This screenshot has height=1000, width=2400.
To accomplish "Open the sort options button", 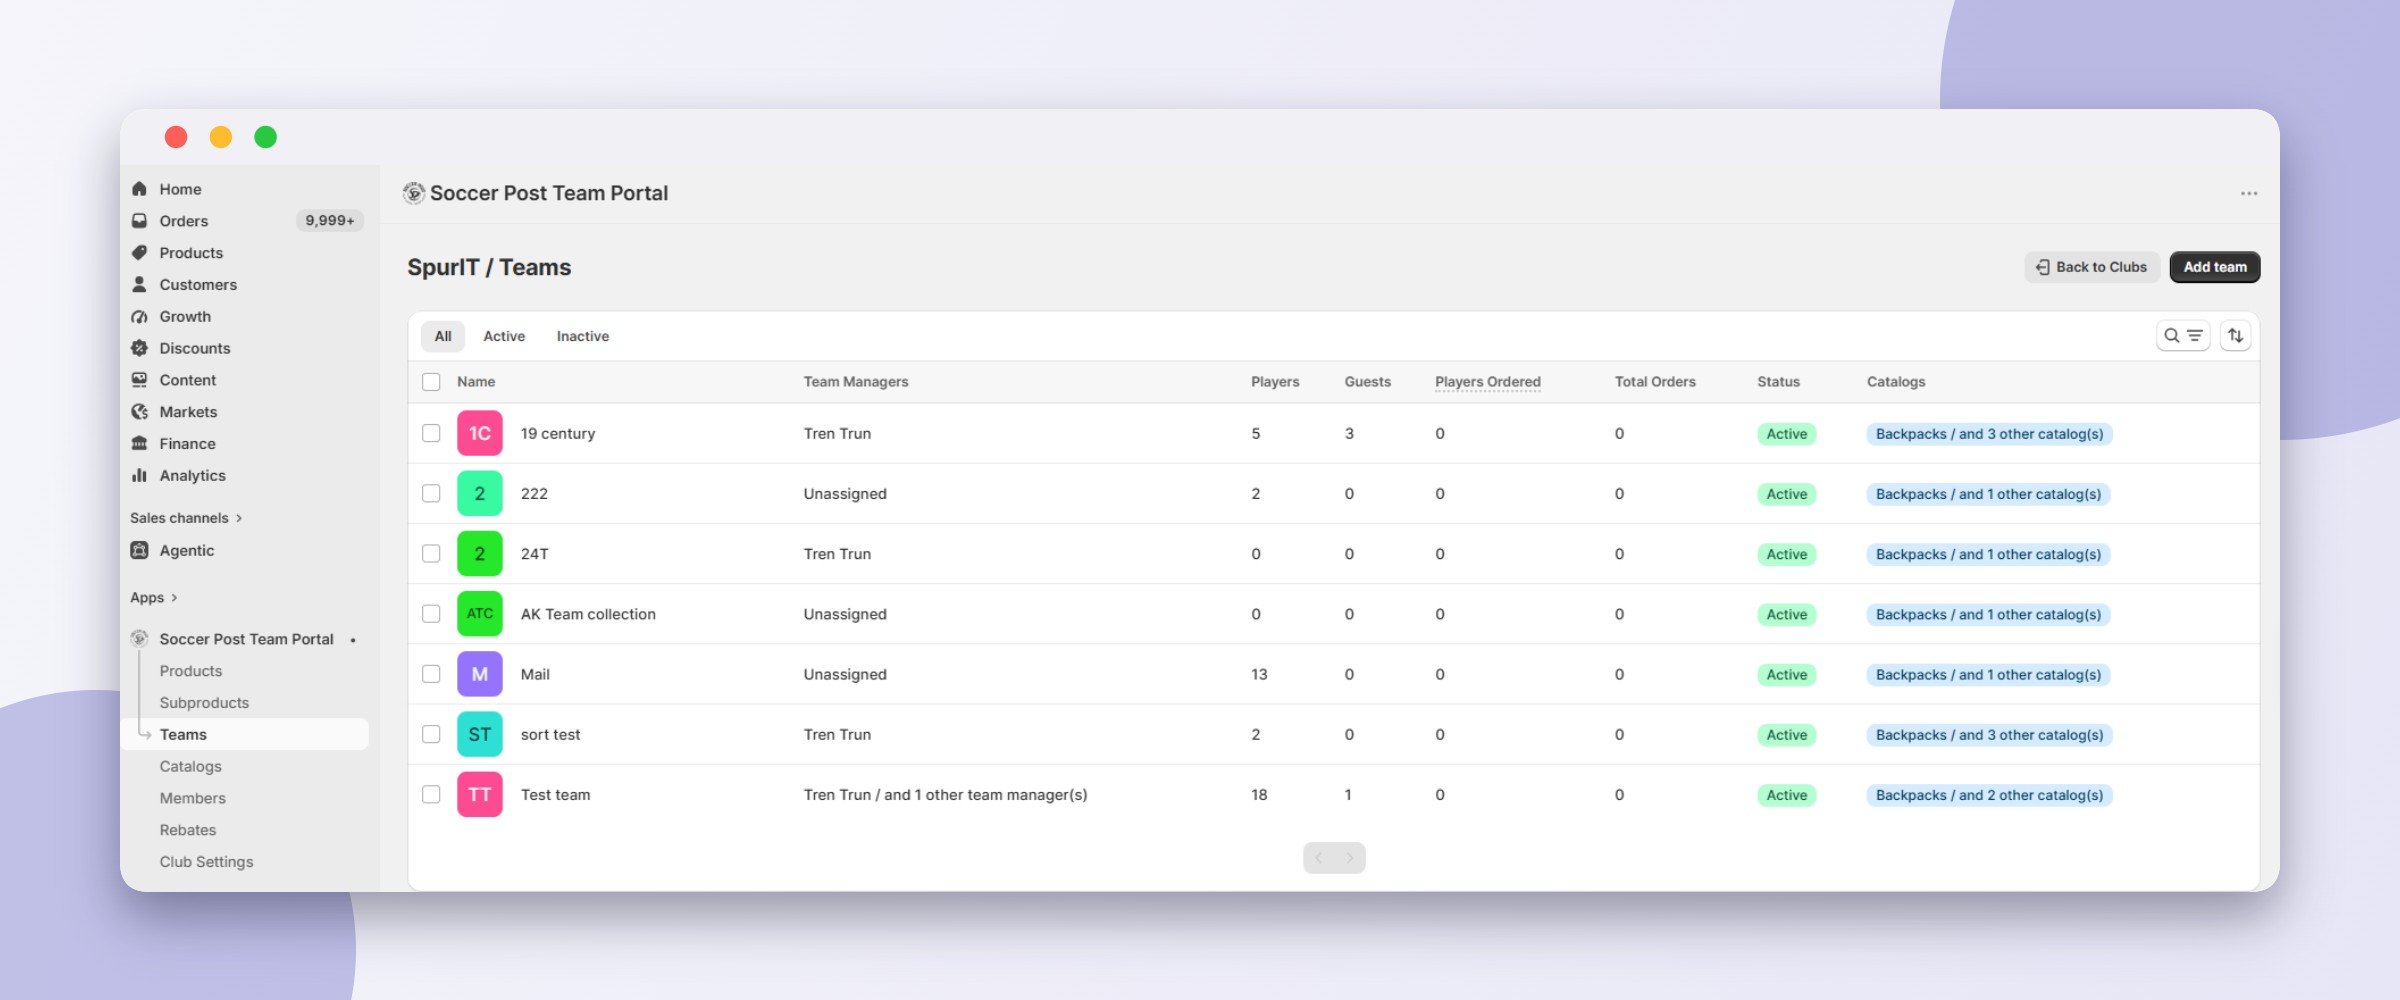I will [x=2236, y=336].
